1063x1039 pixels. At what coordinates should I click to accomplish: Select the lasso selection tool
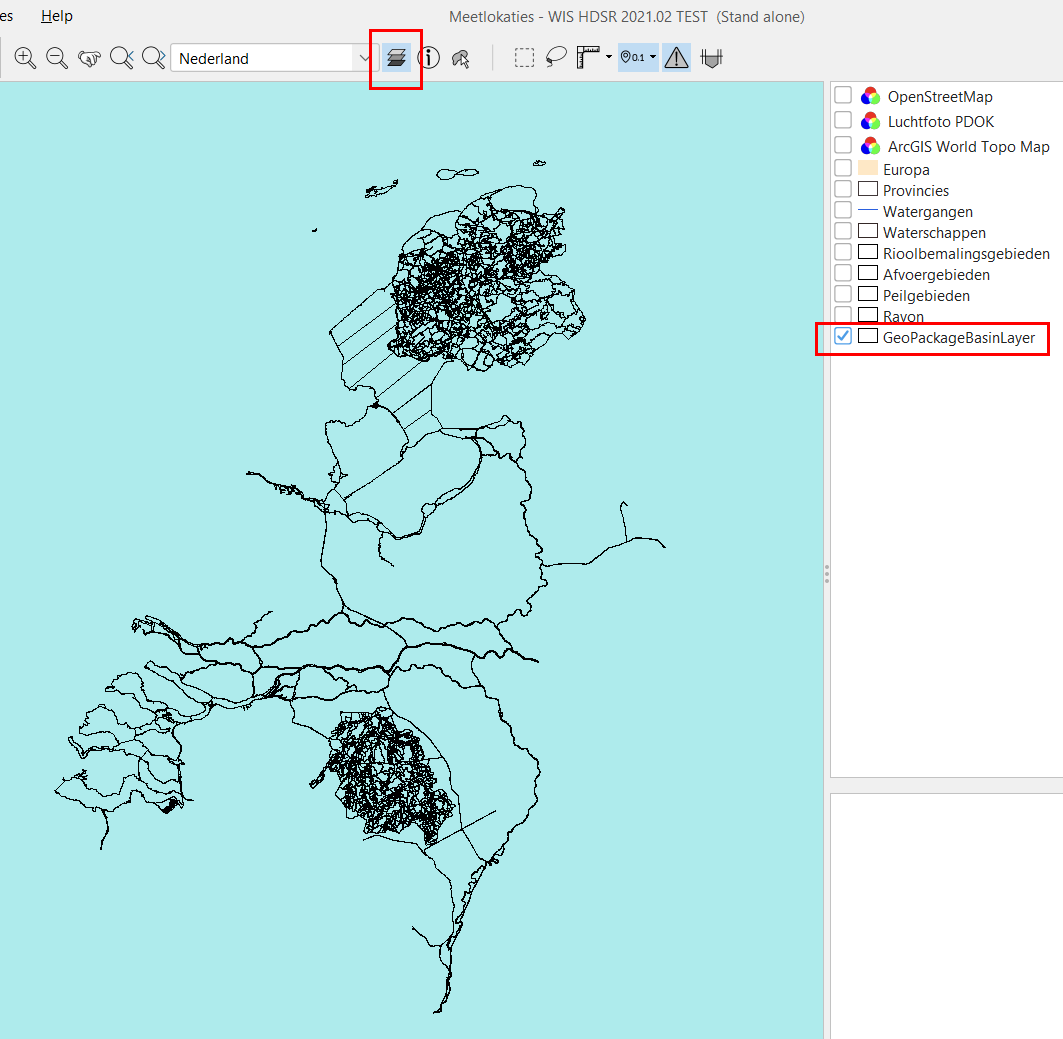click(556, 58)
